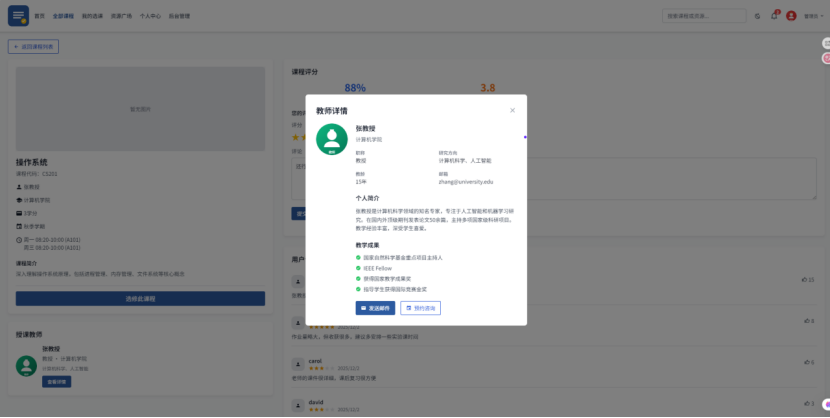This screenshot has height=418, width=830.
Task: Click research field 计算机科学、人工智能 in dialog
Action: pyautogui.click(x=465, y=160)
